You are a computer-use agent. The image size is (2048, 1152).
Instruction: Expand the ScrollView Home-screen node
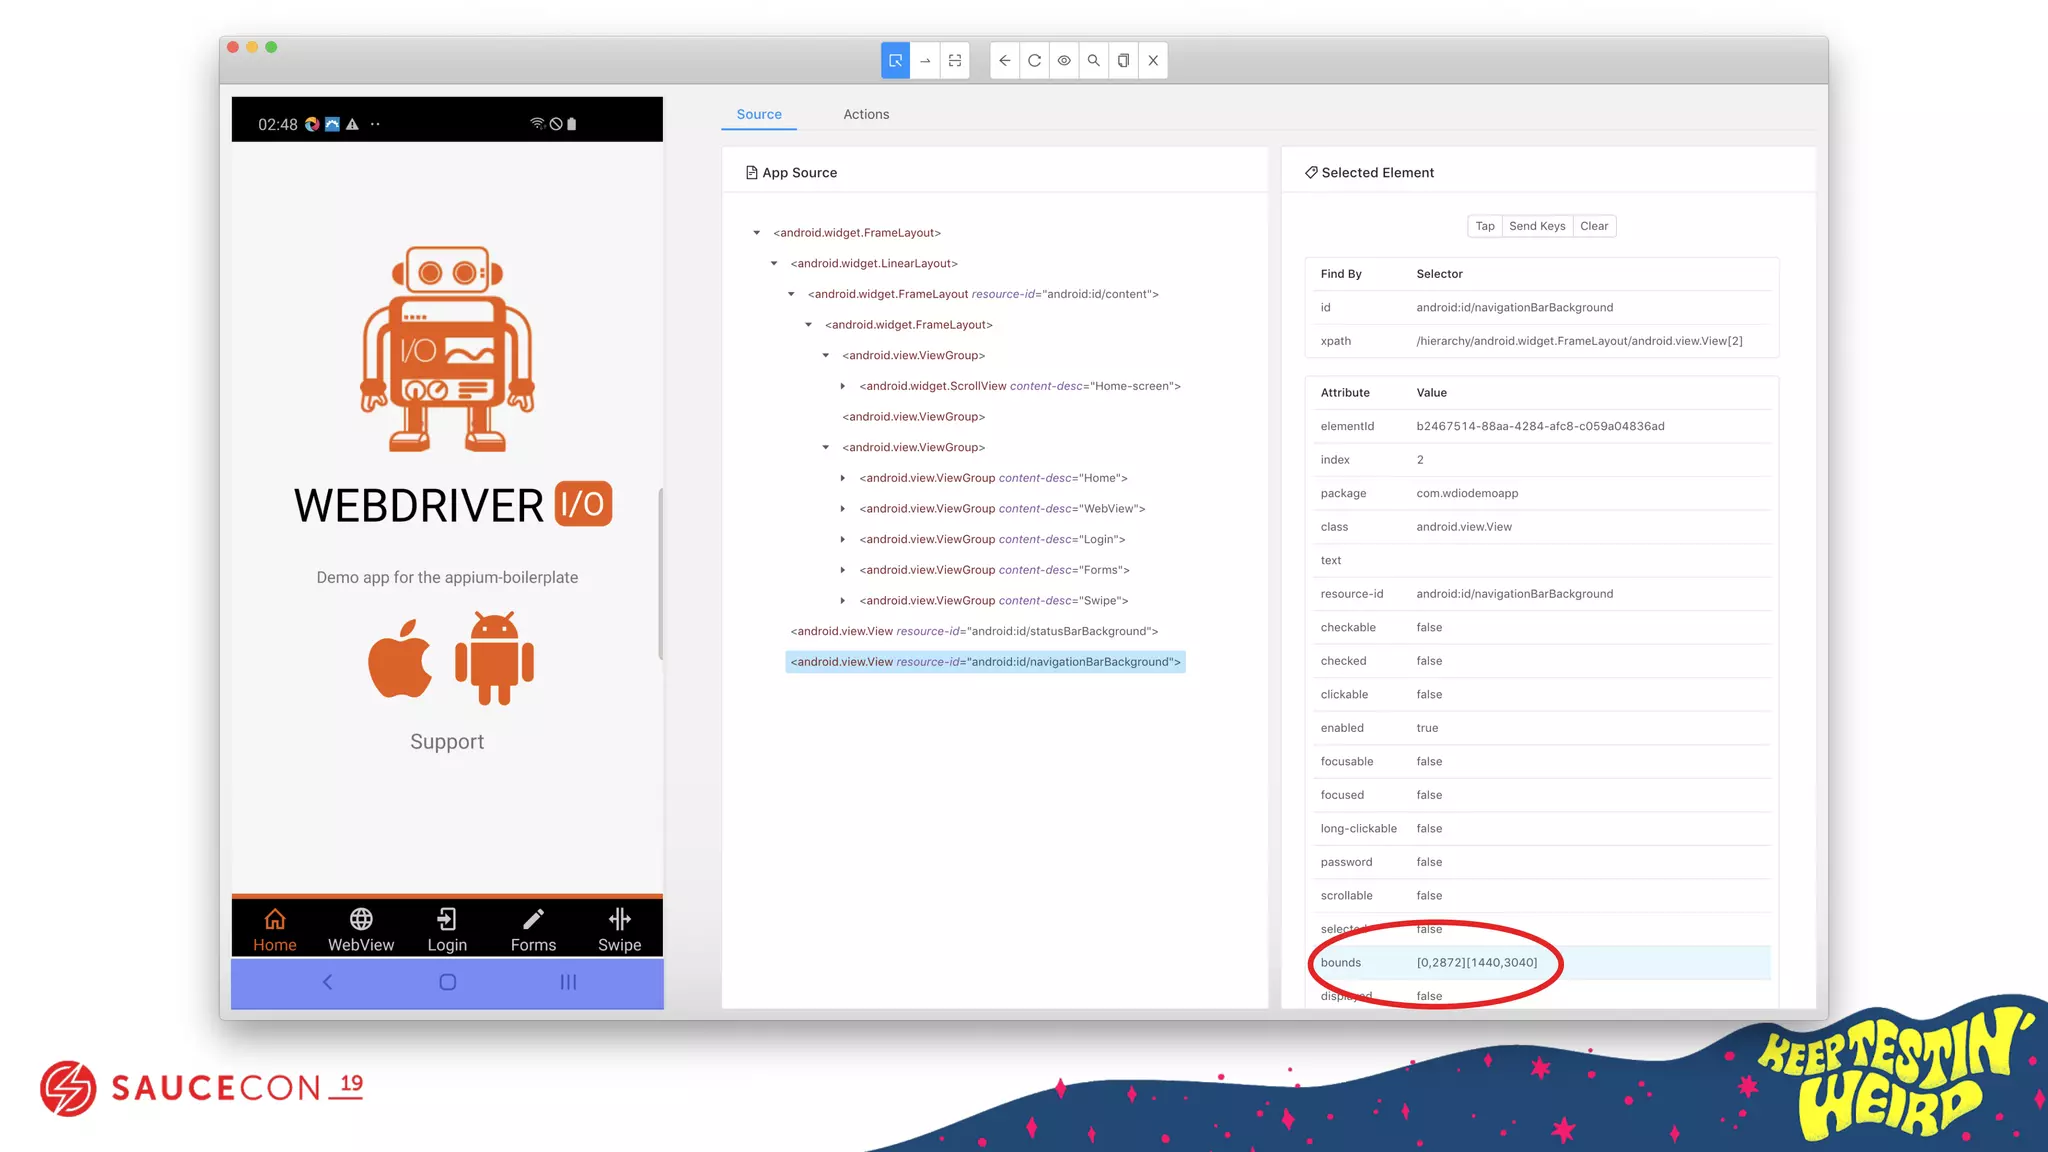[843, 386]
